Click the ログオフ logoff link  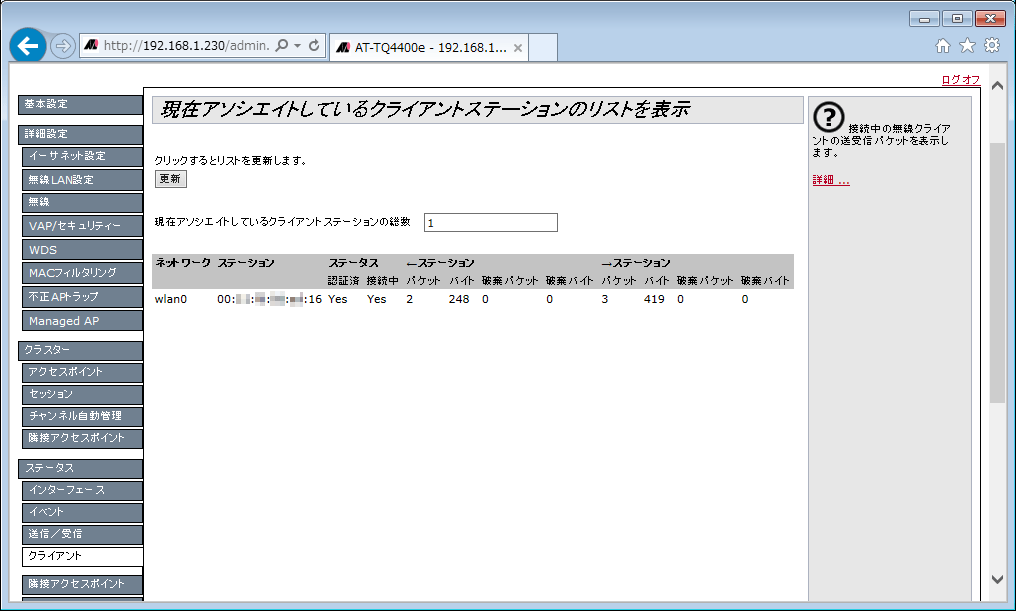960,80
